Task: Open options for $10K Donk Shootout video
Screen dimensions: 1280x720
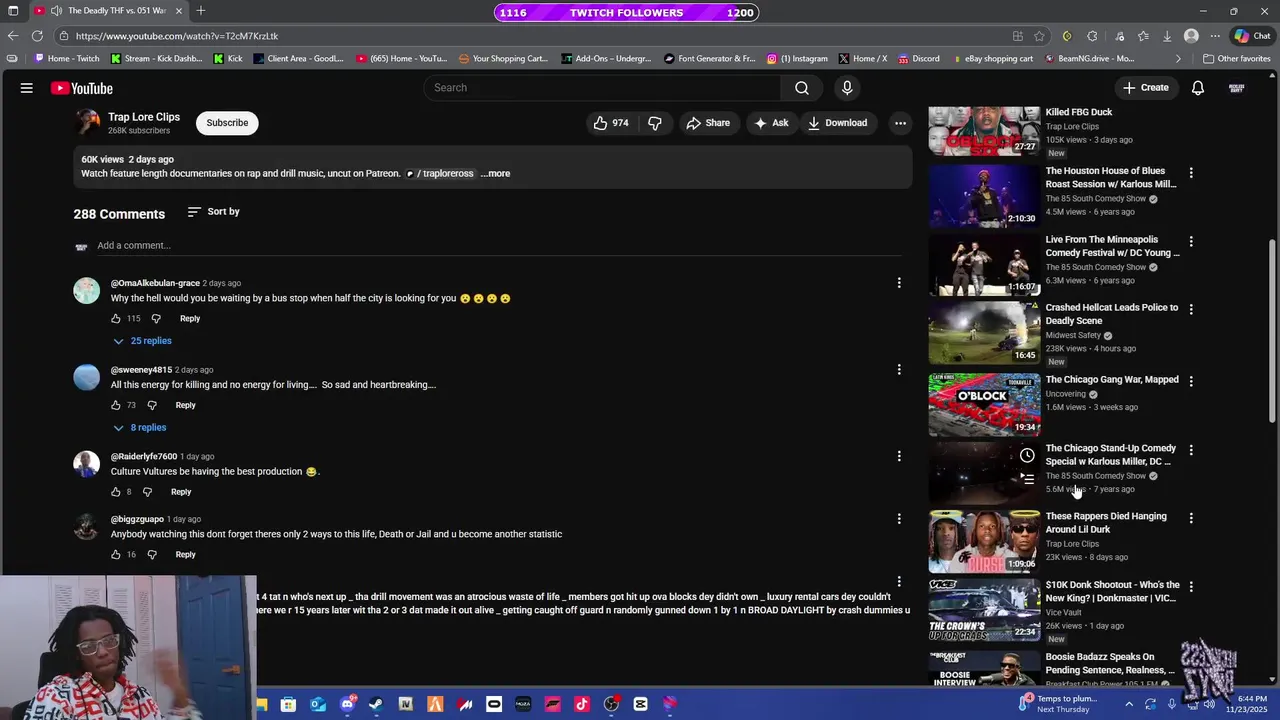Action: click(1190, 587)
